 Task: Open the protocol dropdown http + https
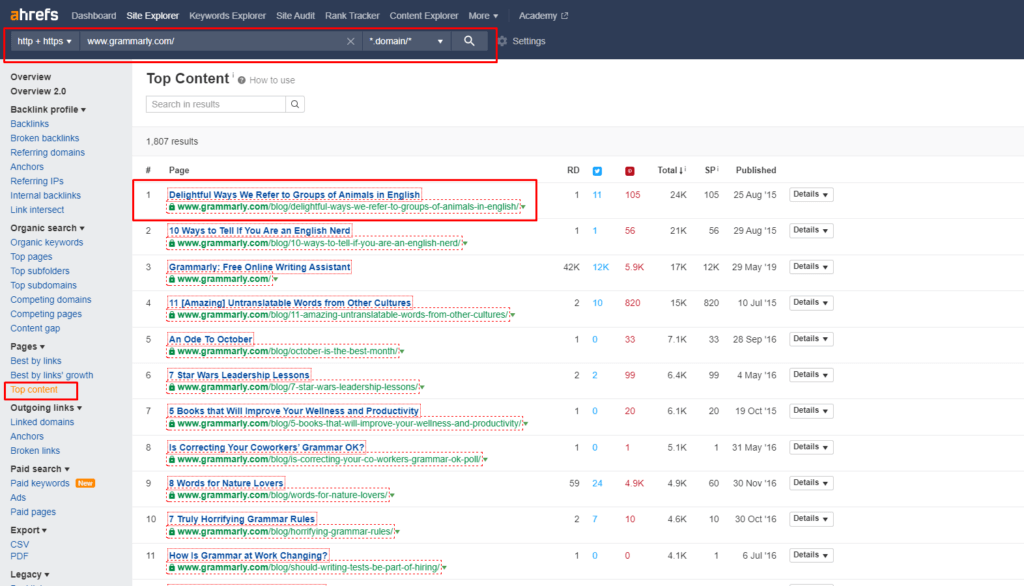pos(44,41)
